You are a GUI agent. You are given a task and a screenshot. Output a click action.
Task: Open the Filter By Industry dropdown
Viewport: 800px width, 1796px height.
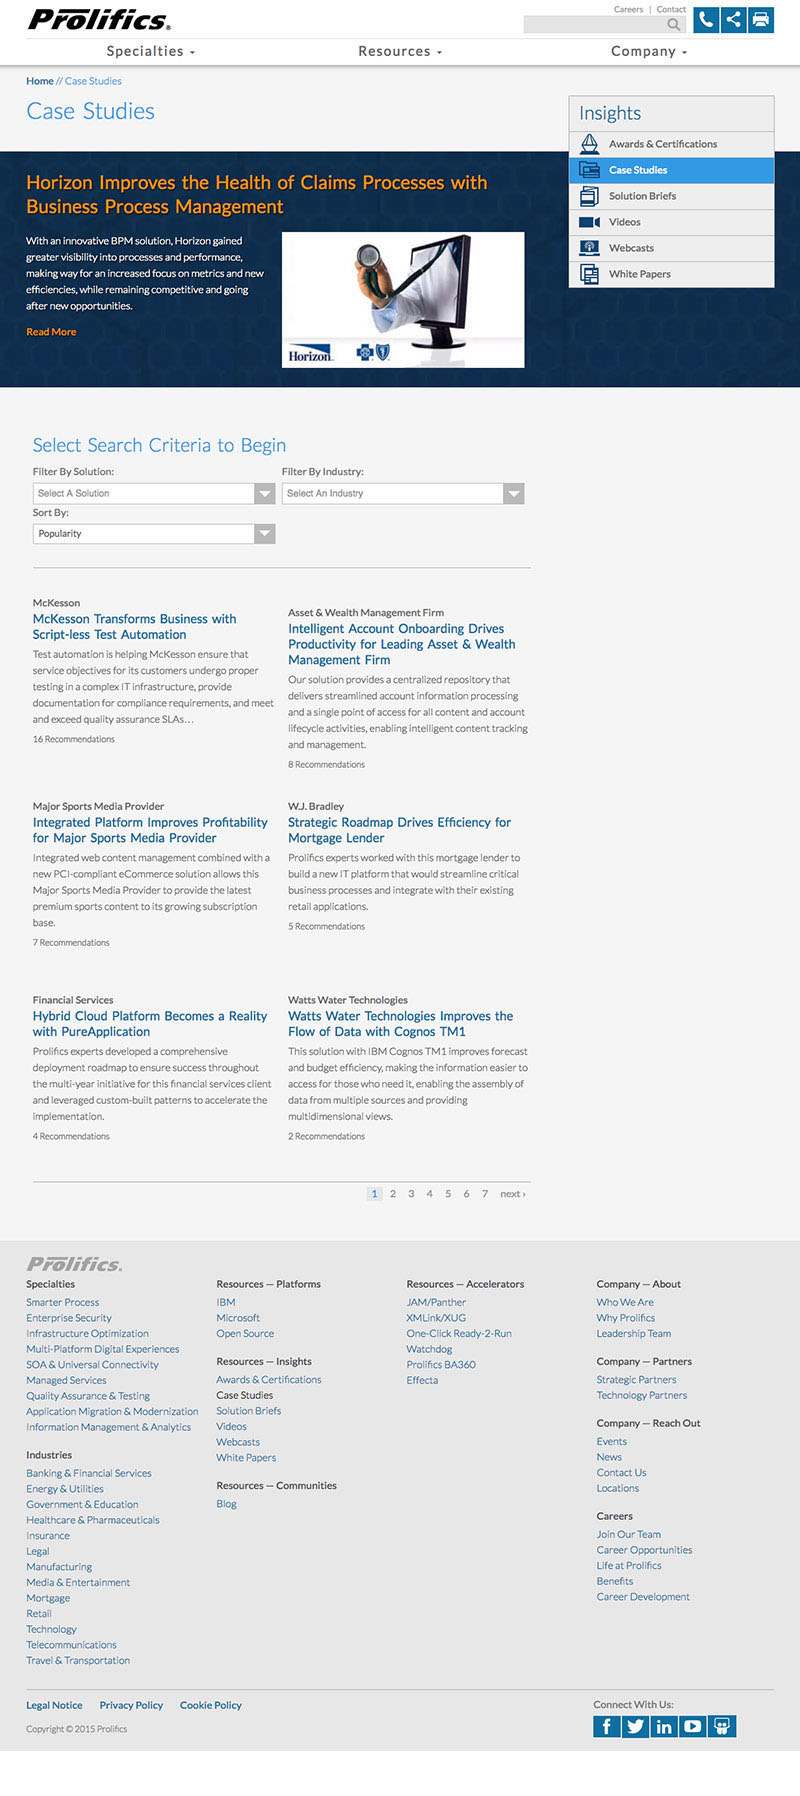click(402, 493)
